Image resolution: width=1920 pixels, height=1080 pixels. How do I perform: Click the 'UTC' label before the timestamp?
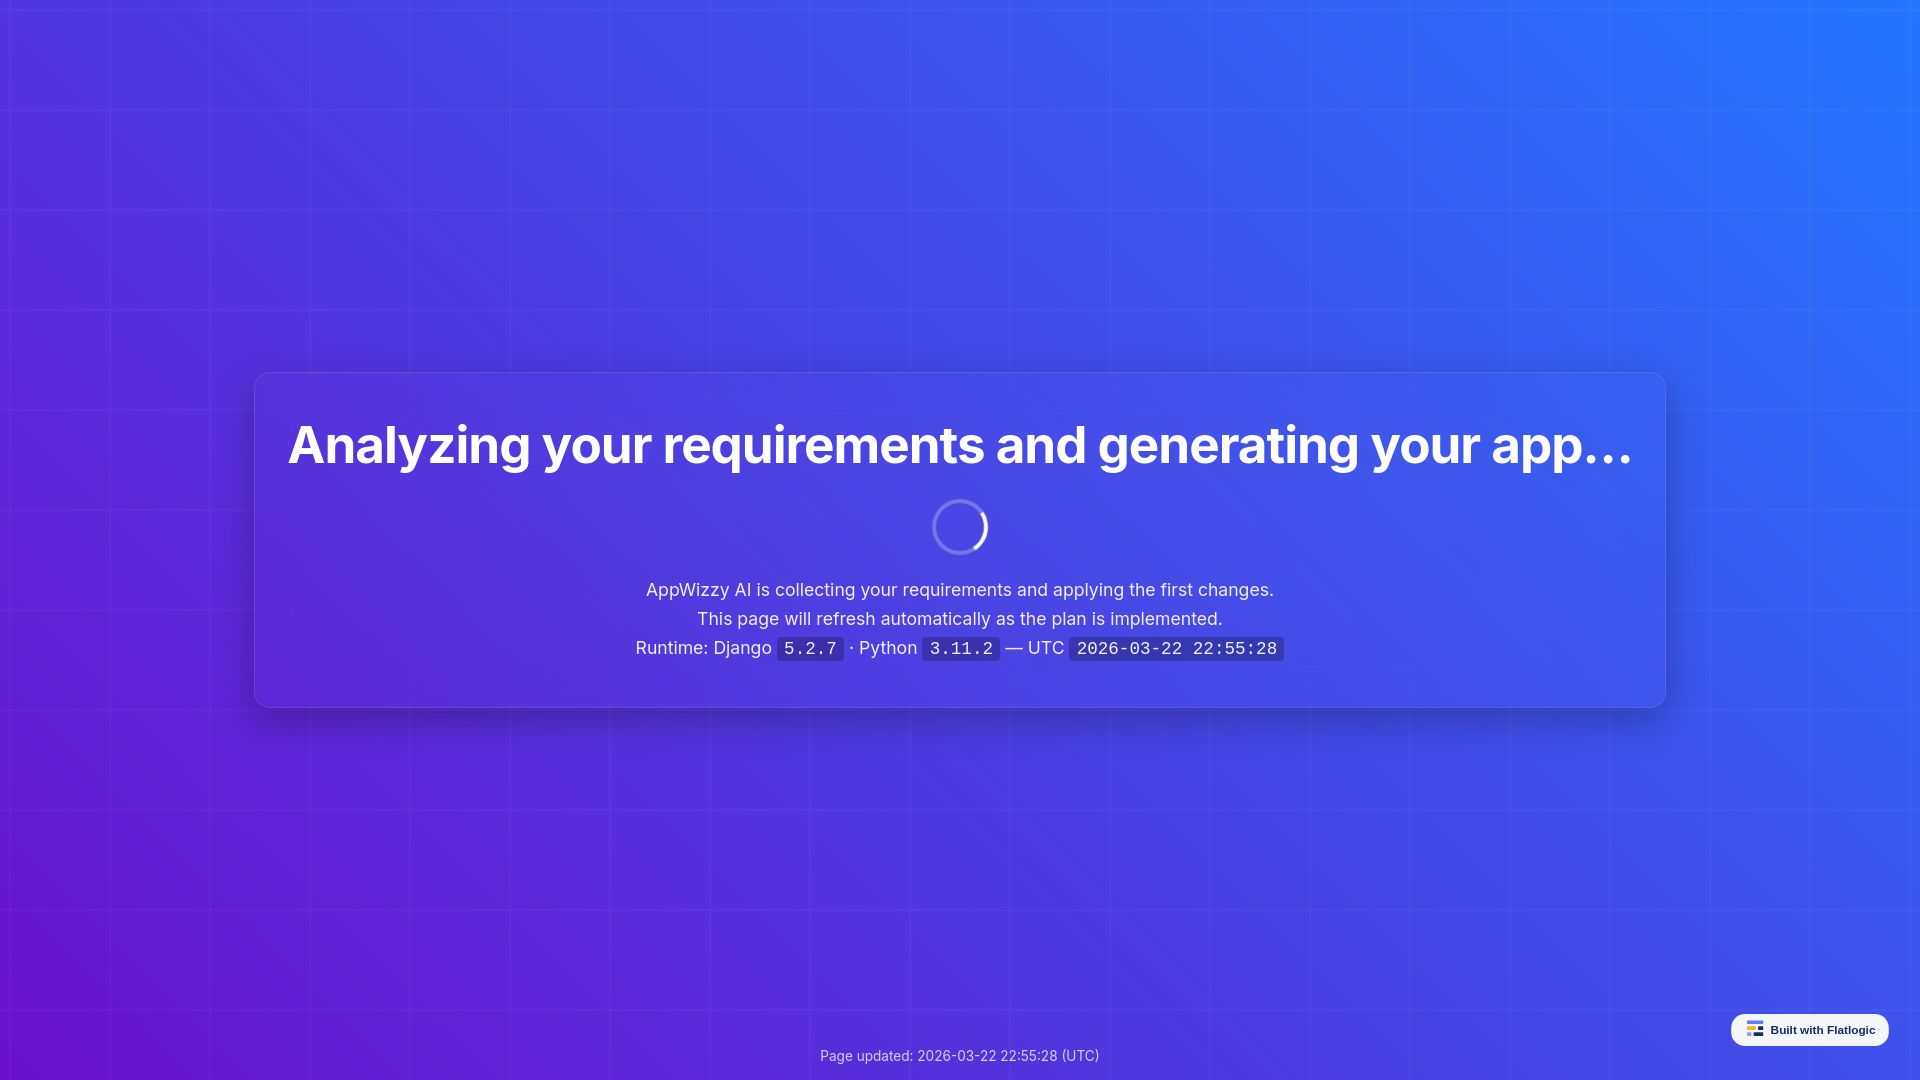pyautogui.click(x=1045, y=648)
